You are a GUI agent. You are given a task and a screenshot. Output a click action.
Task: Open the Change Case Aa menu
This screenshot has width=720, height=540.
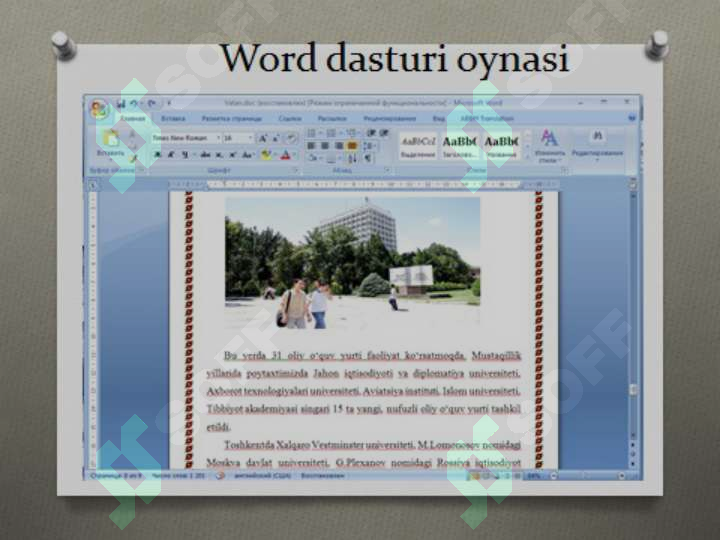247,155
